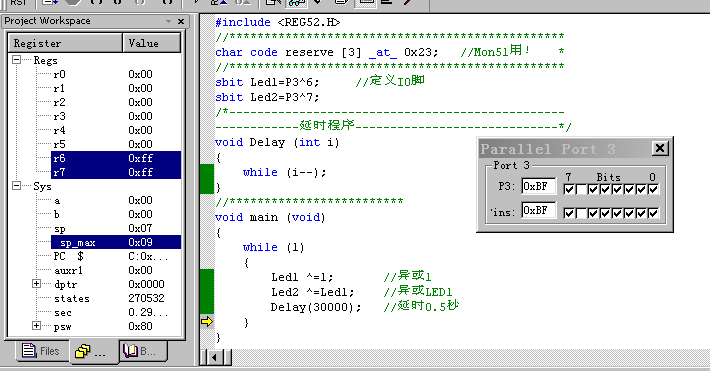Click the 'Led1 ^=1;' code line
The width and height of the screenshot is (710, 371).
tap(302, 277)
